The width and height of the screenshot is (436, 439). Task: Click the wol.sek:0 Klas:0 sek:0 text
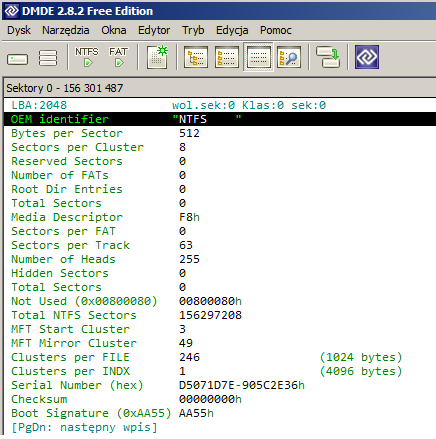click(249, 105)
